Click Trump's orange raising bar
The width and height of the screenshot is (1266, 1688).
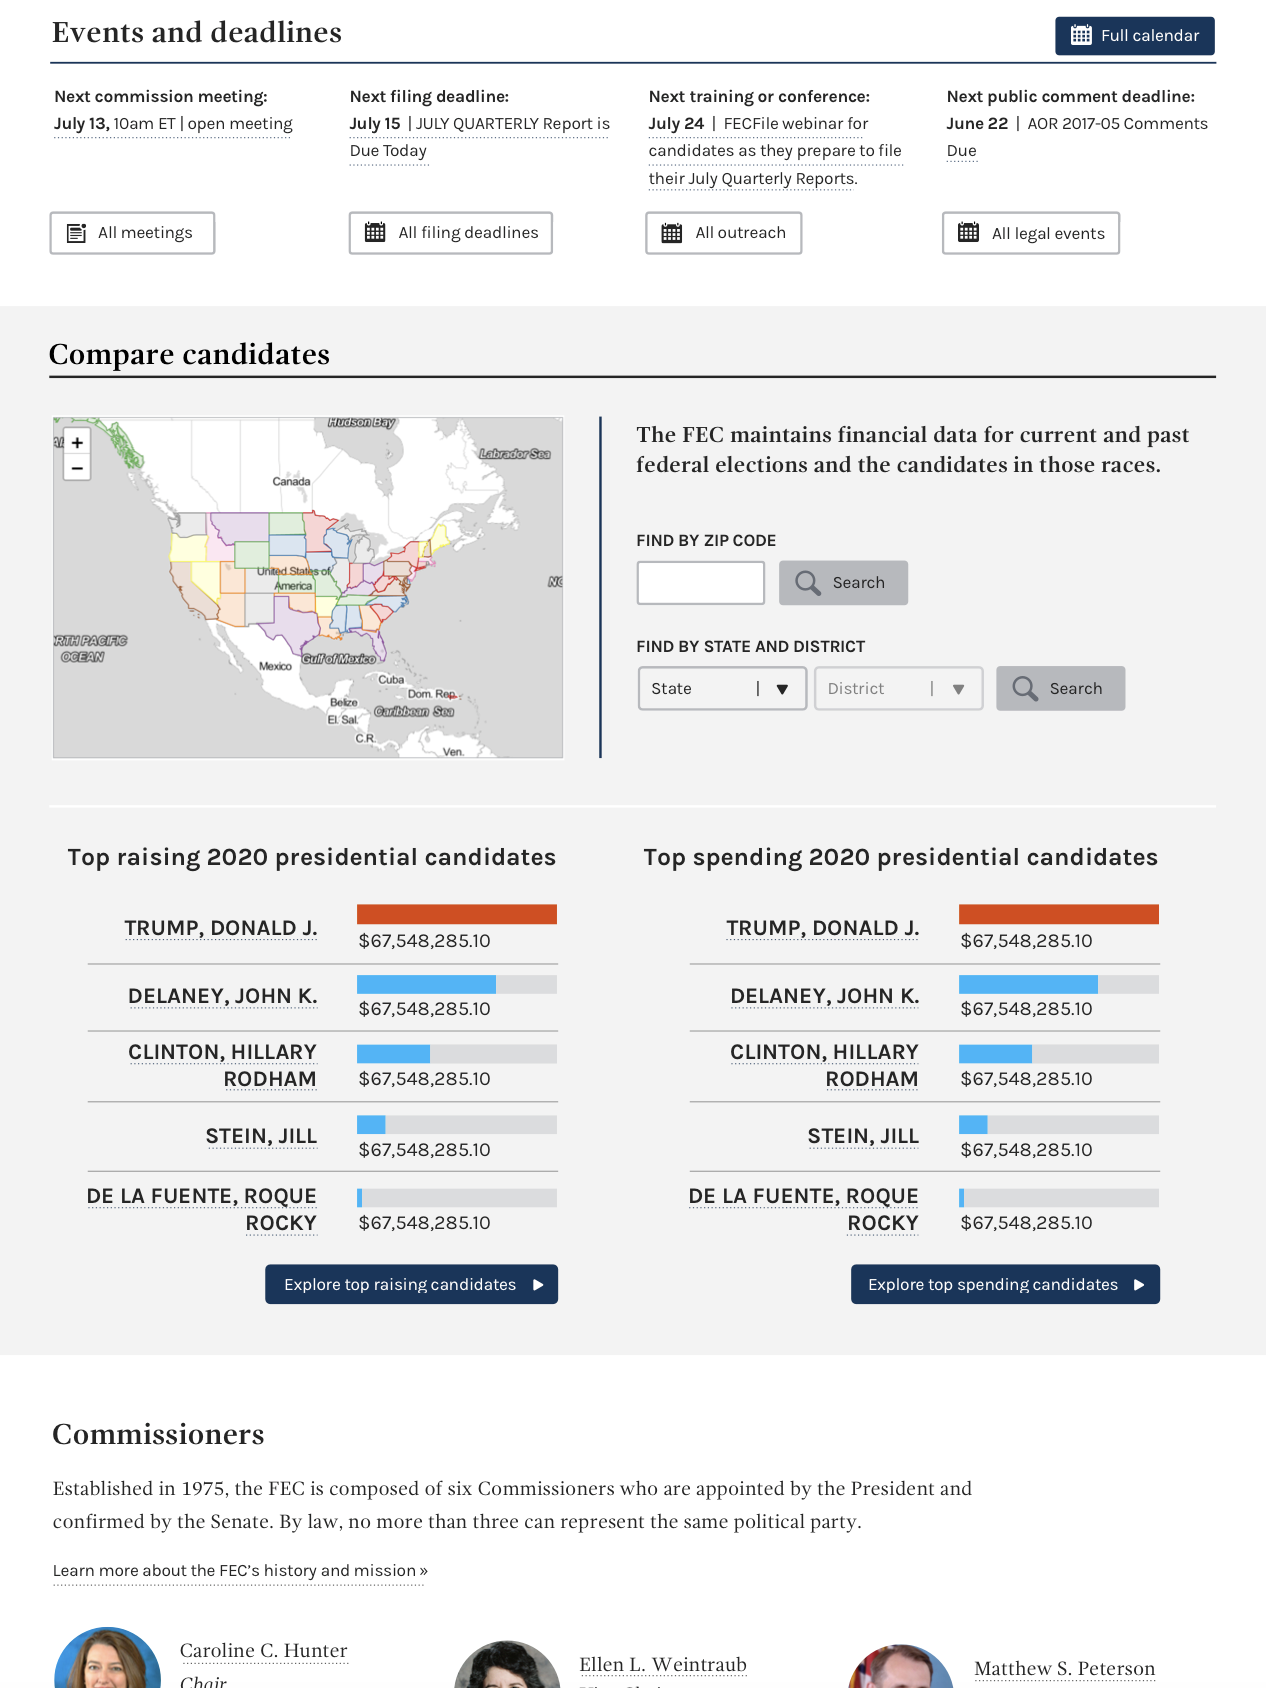coord(457,914)
